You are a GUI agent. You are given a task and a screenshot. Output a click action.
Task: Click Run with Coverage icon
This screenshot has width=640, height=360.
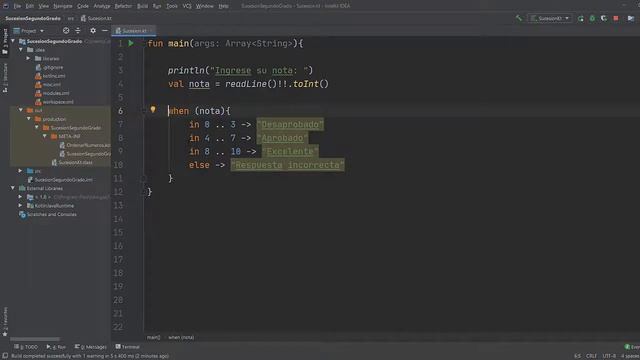604,18
